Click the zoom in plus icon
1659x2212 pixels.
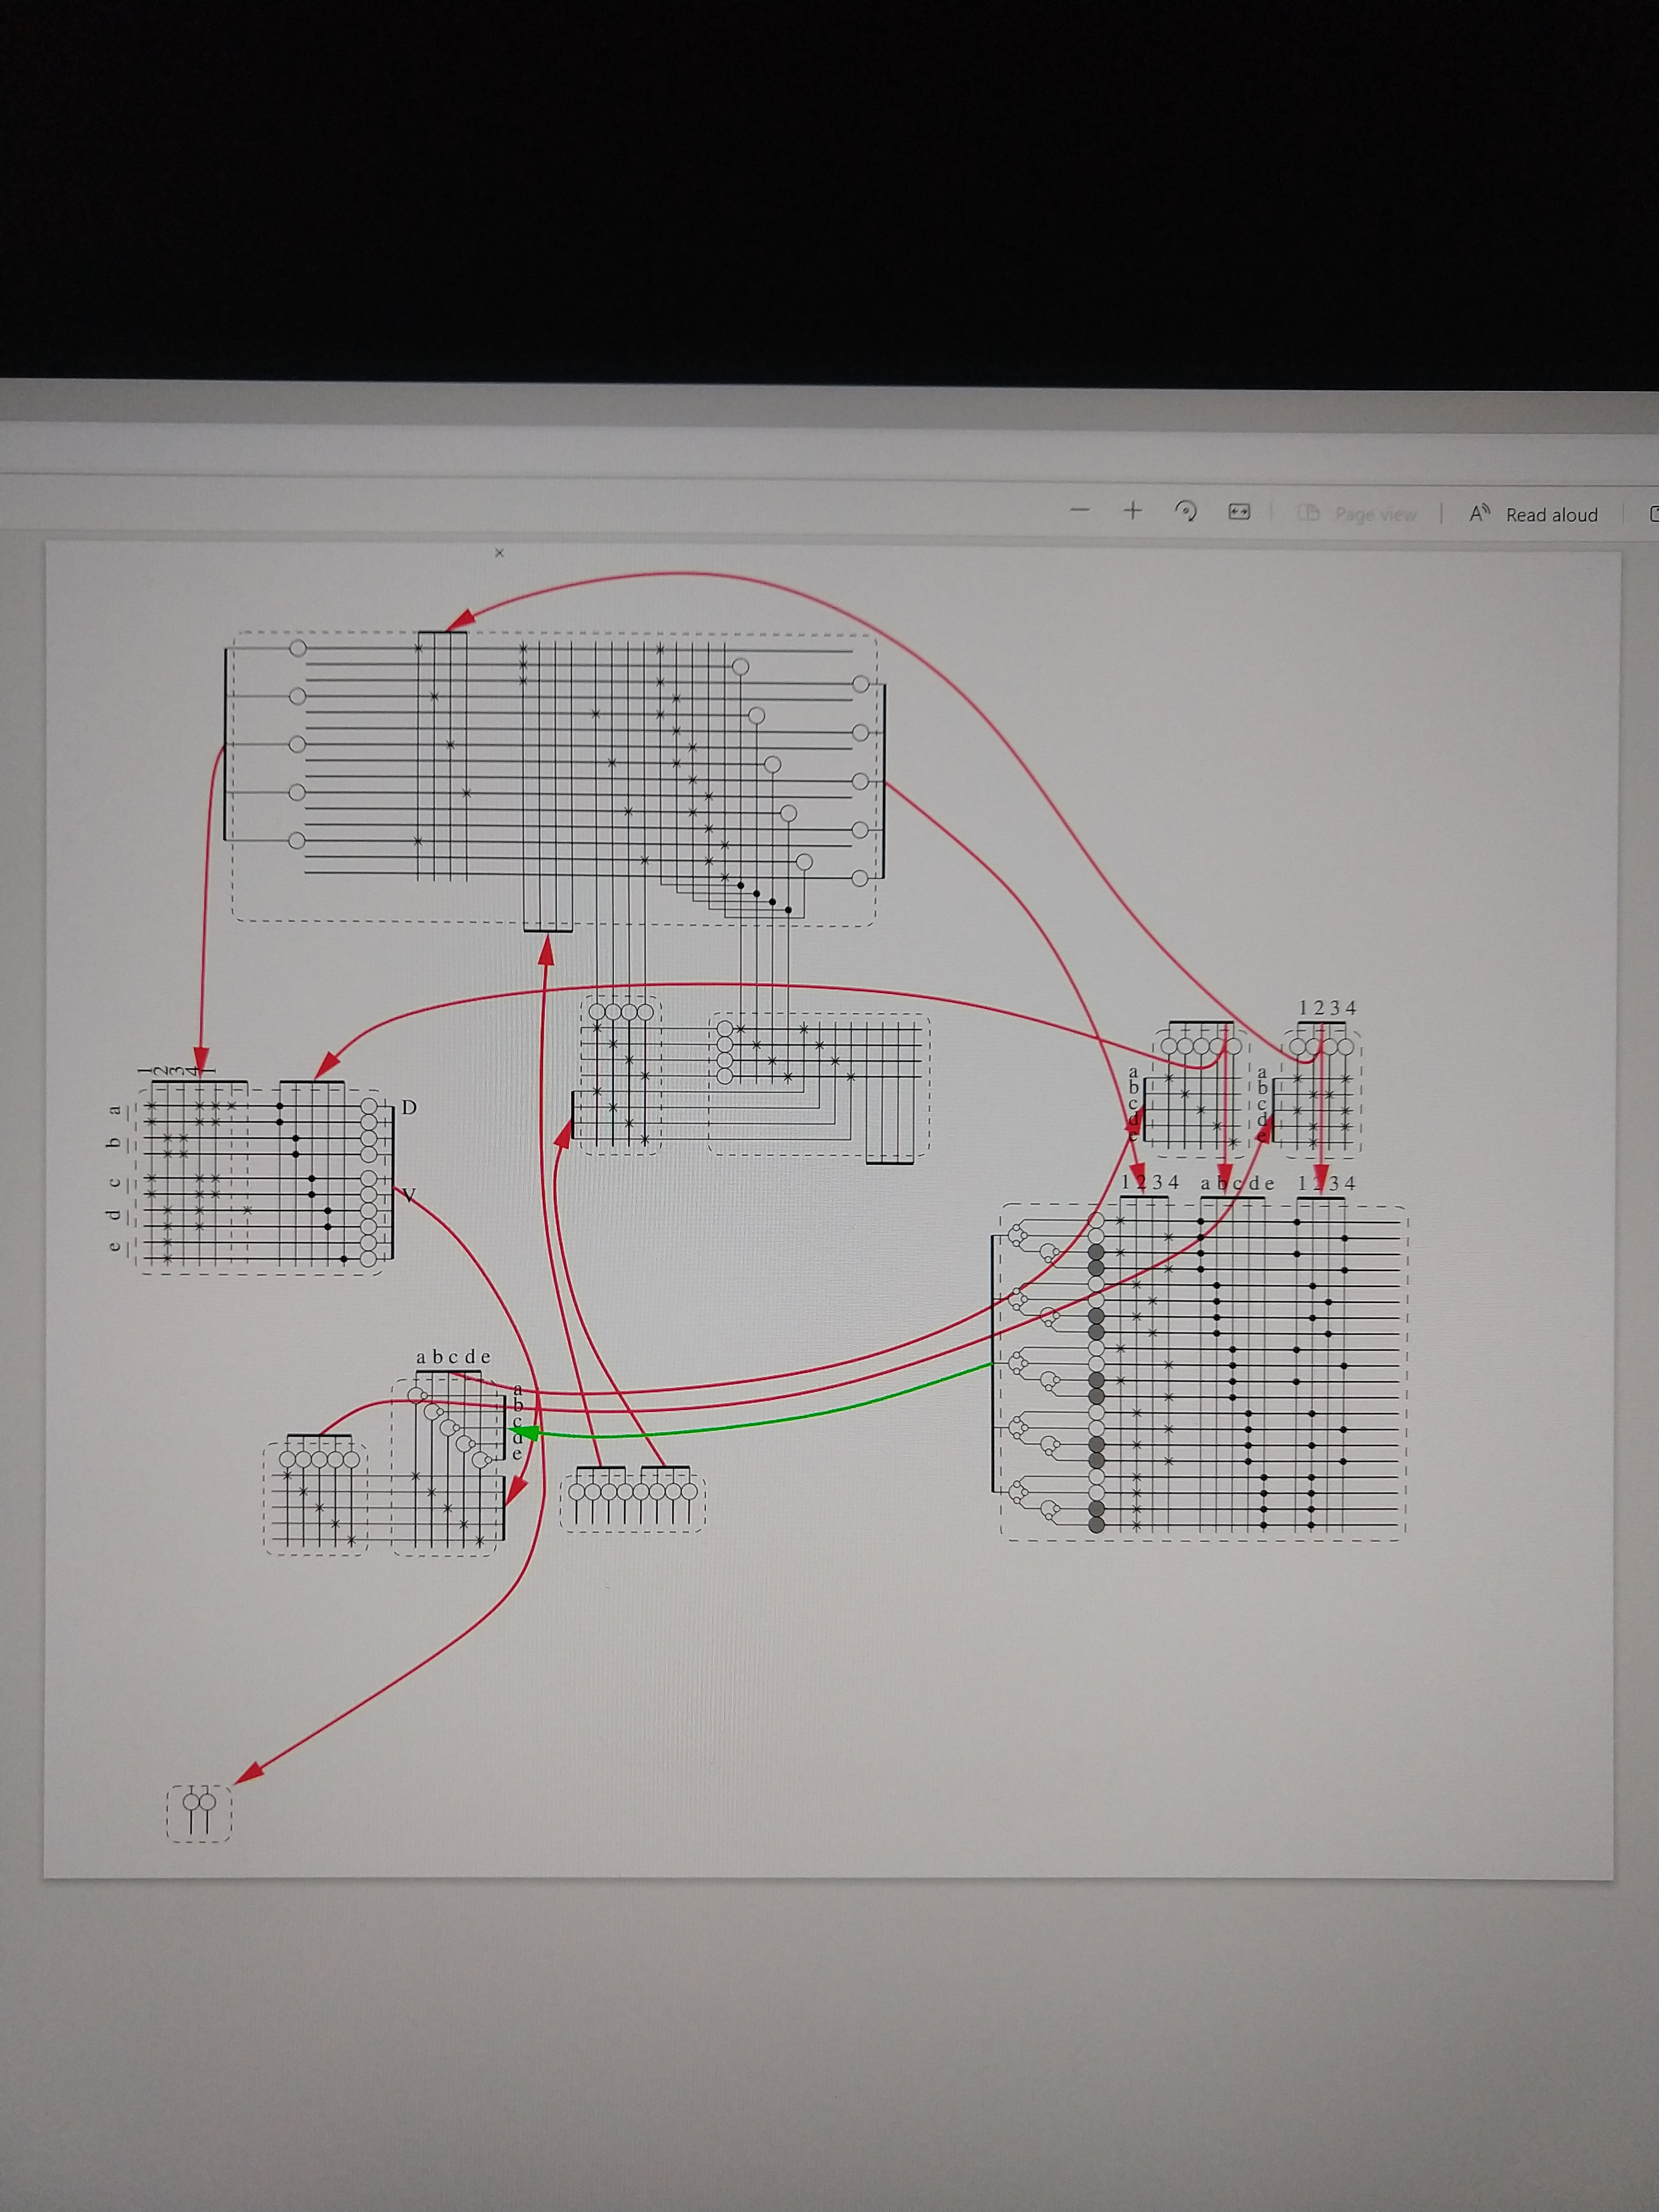1132,511
